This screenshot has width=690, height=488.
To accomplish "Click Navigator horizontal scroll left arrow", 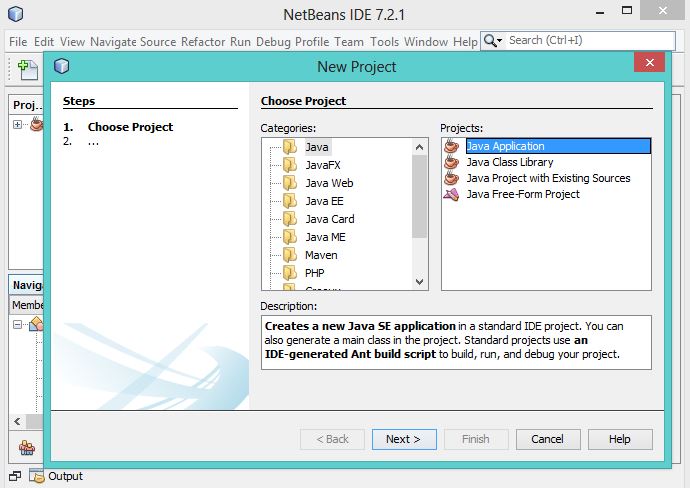I will tap(17, 422).
